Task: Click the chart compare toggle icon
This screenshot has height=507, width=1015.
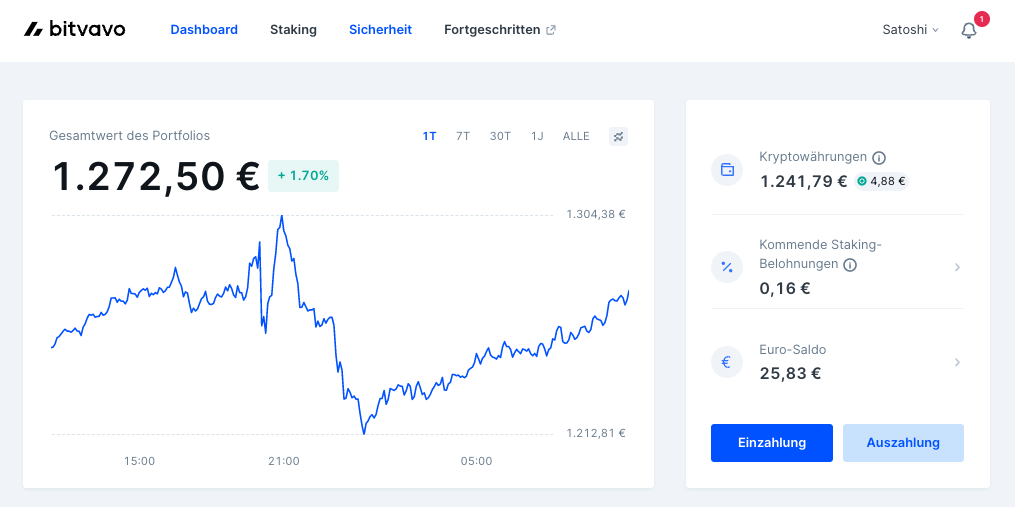Action: click(x=618, y=137)
